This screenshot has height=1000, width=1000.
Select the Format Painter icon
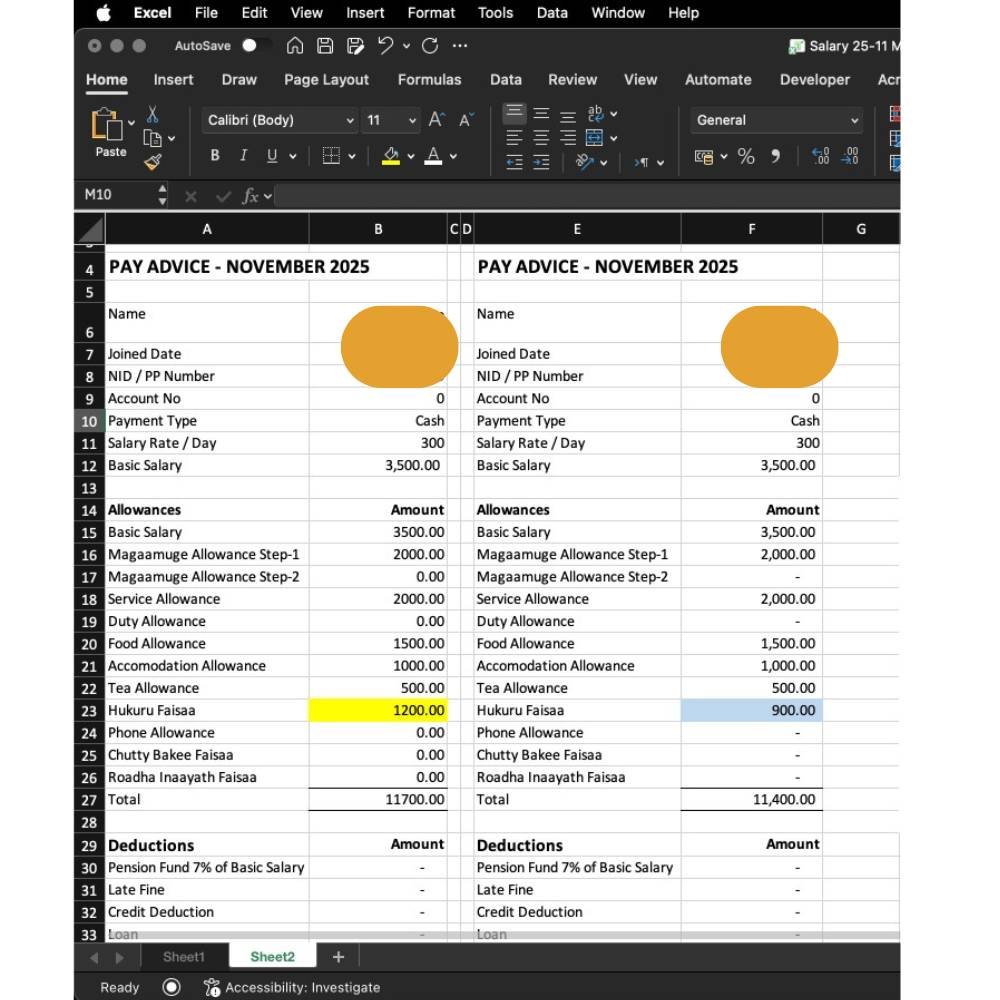point(151,160)
